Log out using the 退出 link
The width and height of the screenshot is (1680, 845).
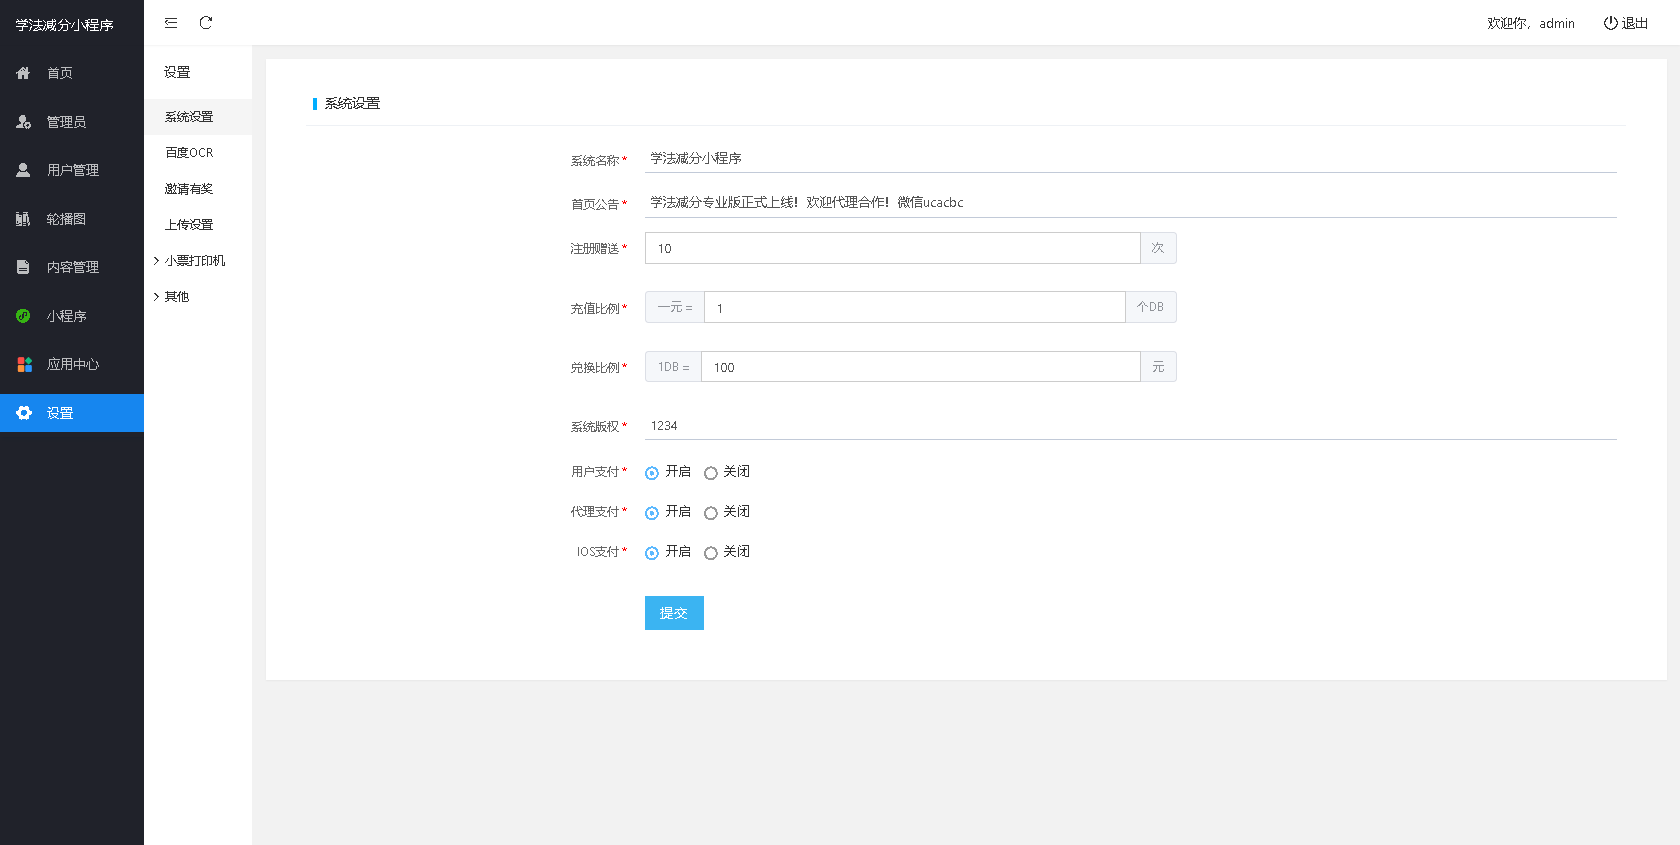(x=1626, y=23)
